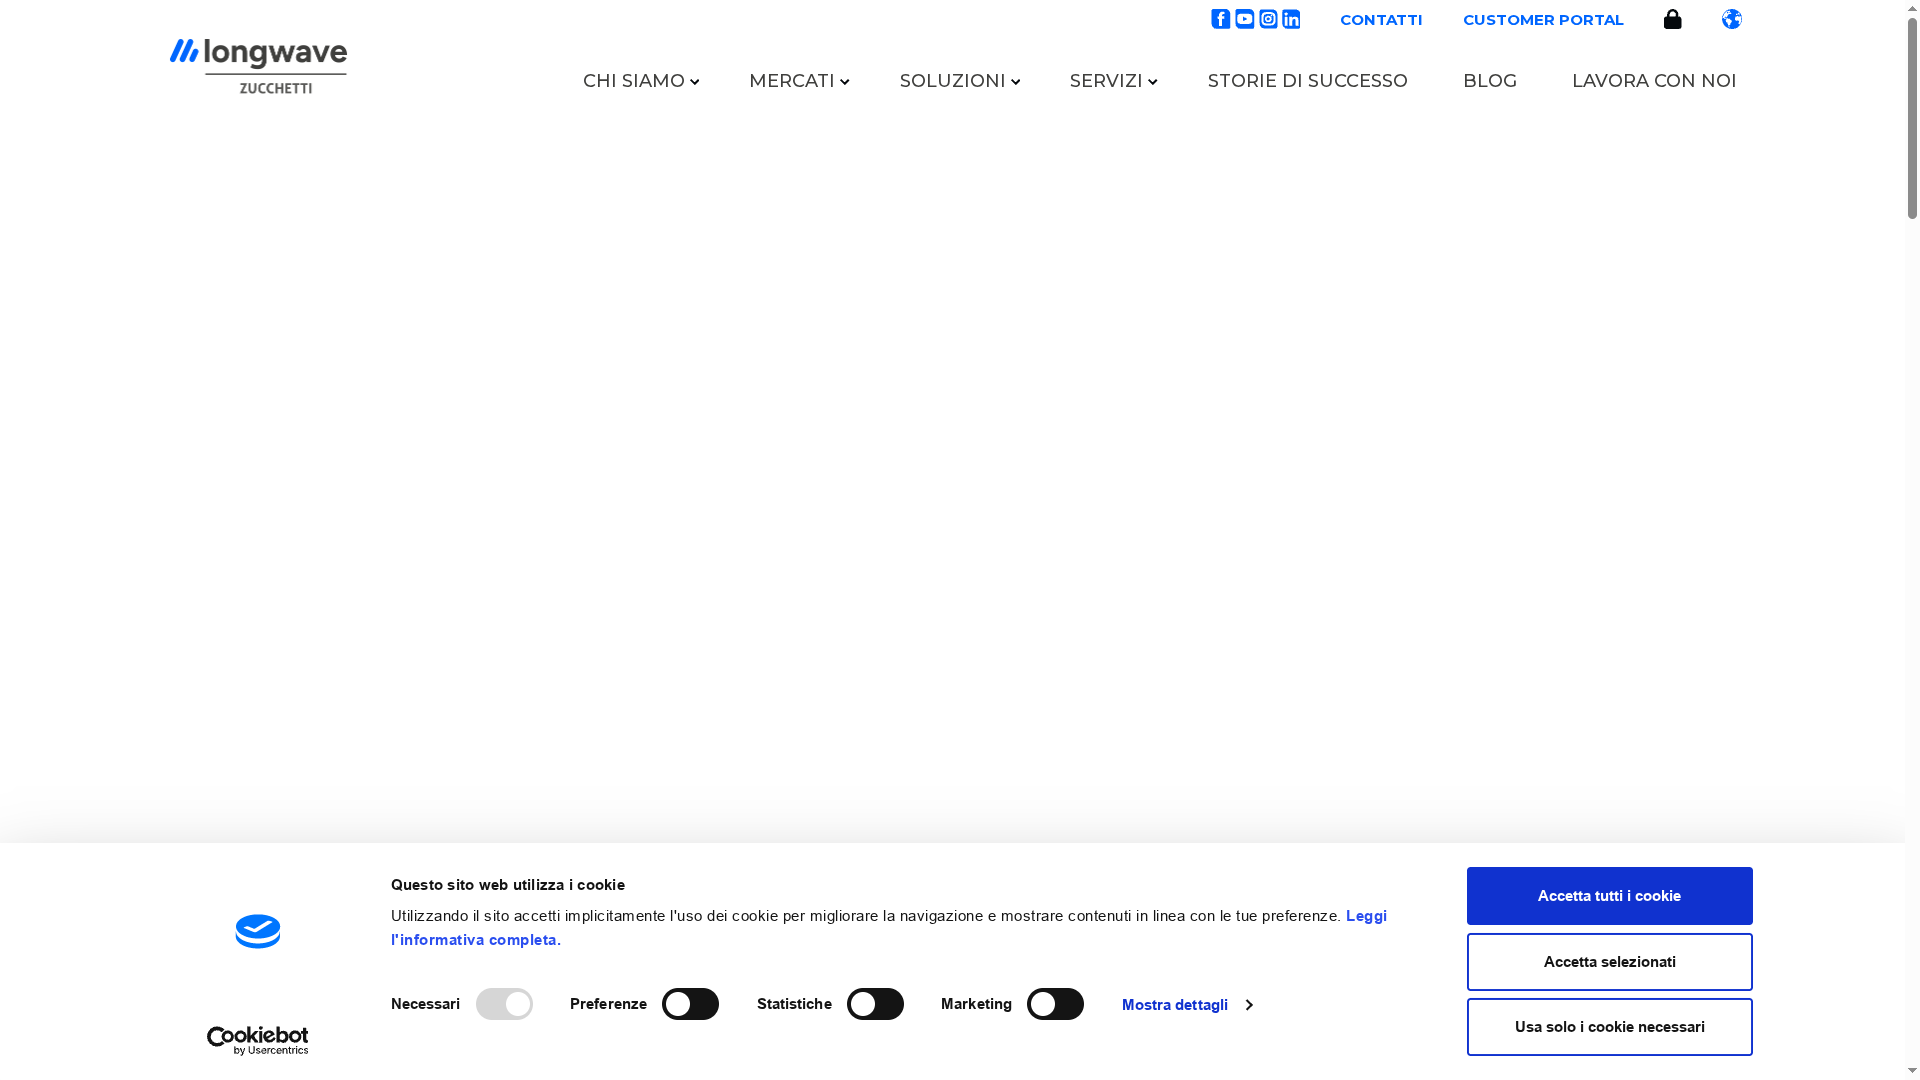Viewport: 1920px width, 1080px height.
Task: Enable the Statistiche cookie toggle
Action: (x=876, y=1004)
